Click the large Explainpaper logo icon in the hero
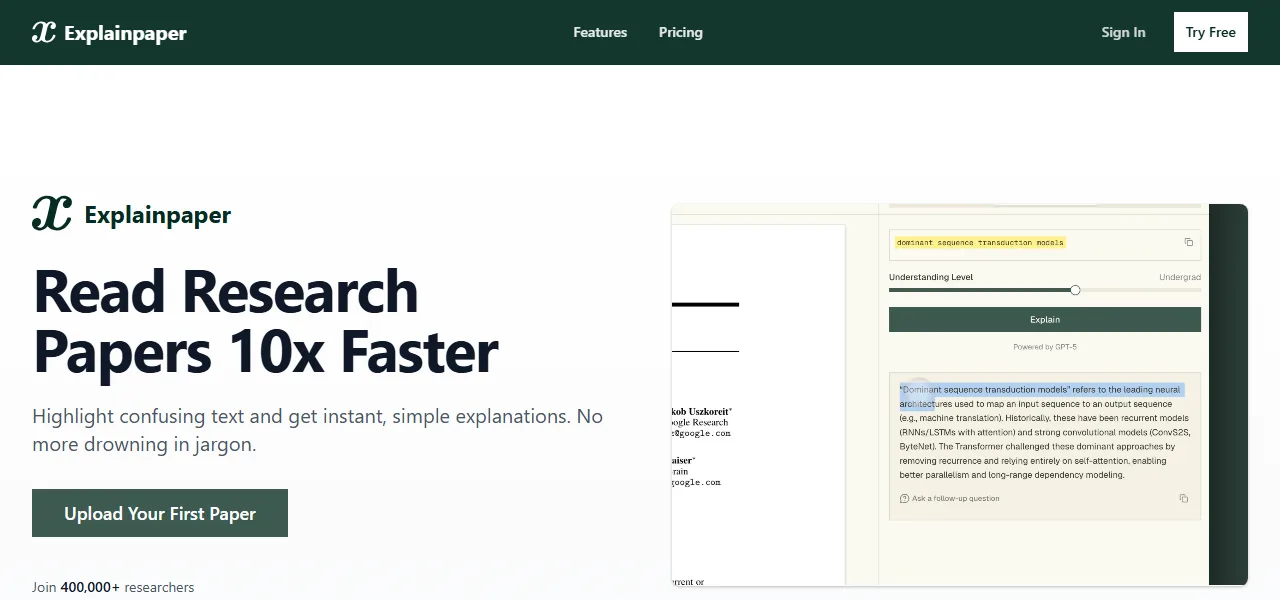Viewport: 1280px width, 600px height. coord(52,214)
